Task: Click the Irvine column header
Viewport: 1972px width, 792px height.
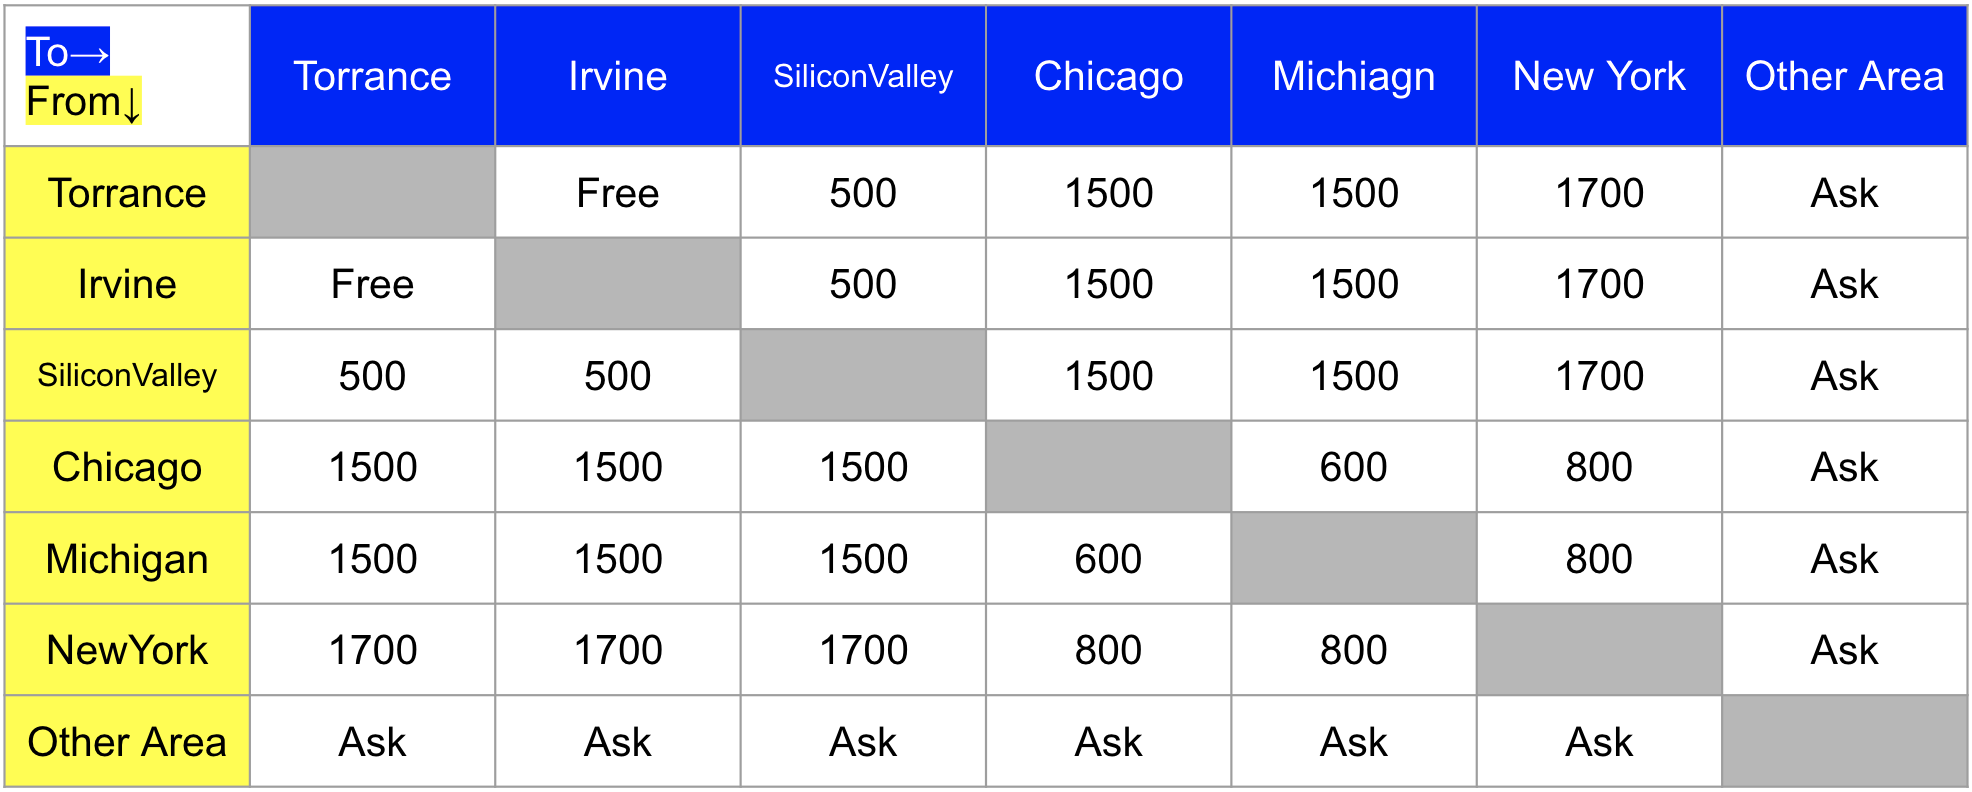Action: coord(617,76)
